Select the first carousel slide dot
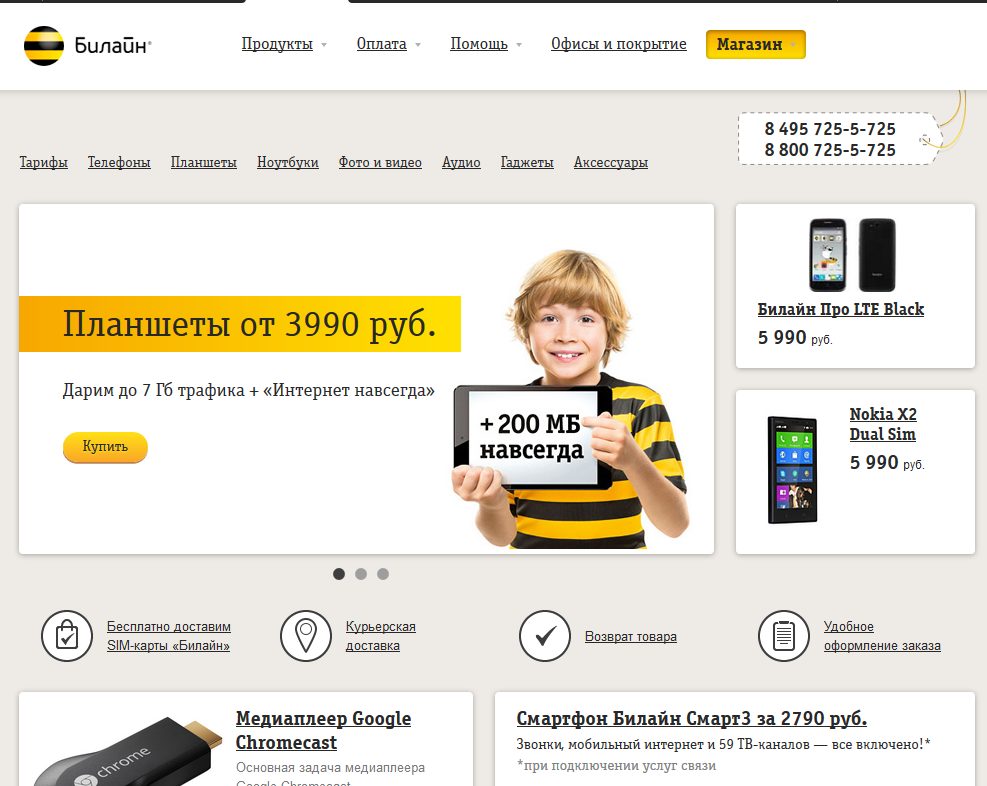This screenshot has width=987, height=786. [x=339, y=574]
